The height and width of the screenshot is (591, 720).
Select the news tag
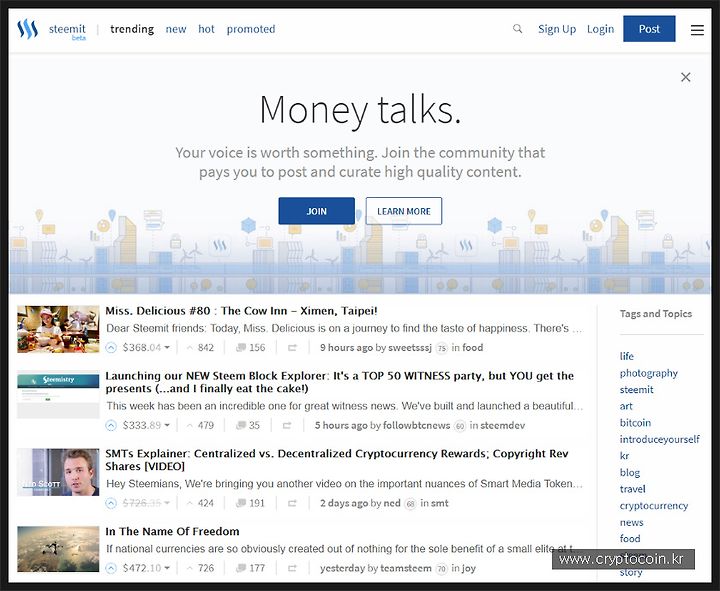tap(631, 523)
